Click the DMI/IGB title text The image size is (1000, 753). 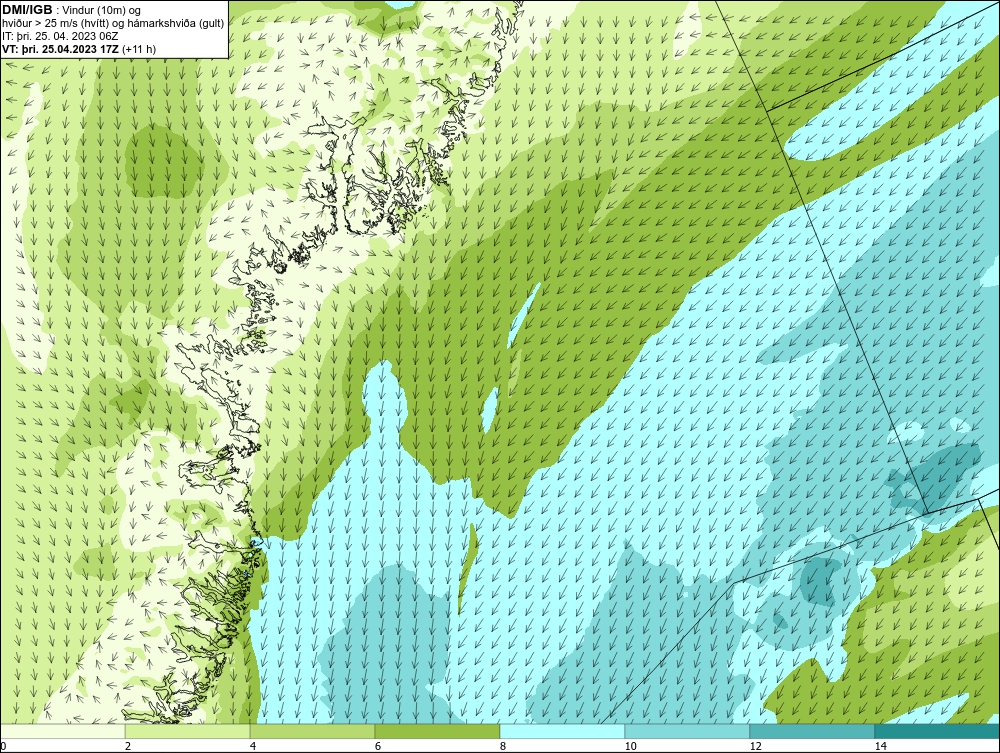[x=27, y=10]
